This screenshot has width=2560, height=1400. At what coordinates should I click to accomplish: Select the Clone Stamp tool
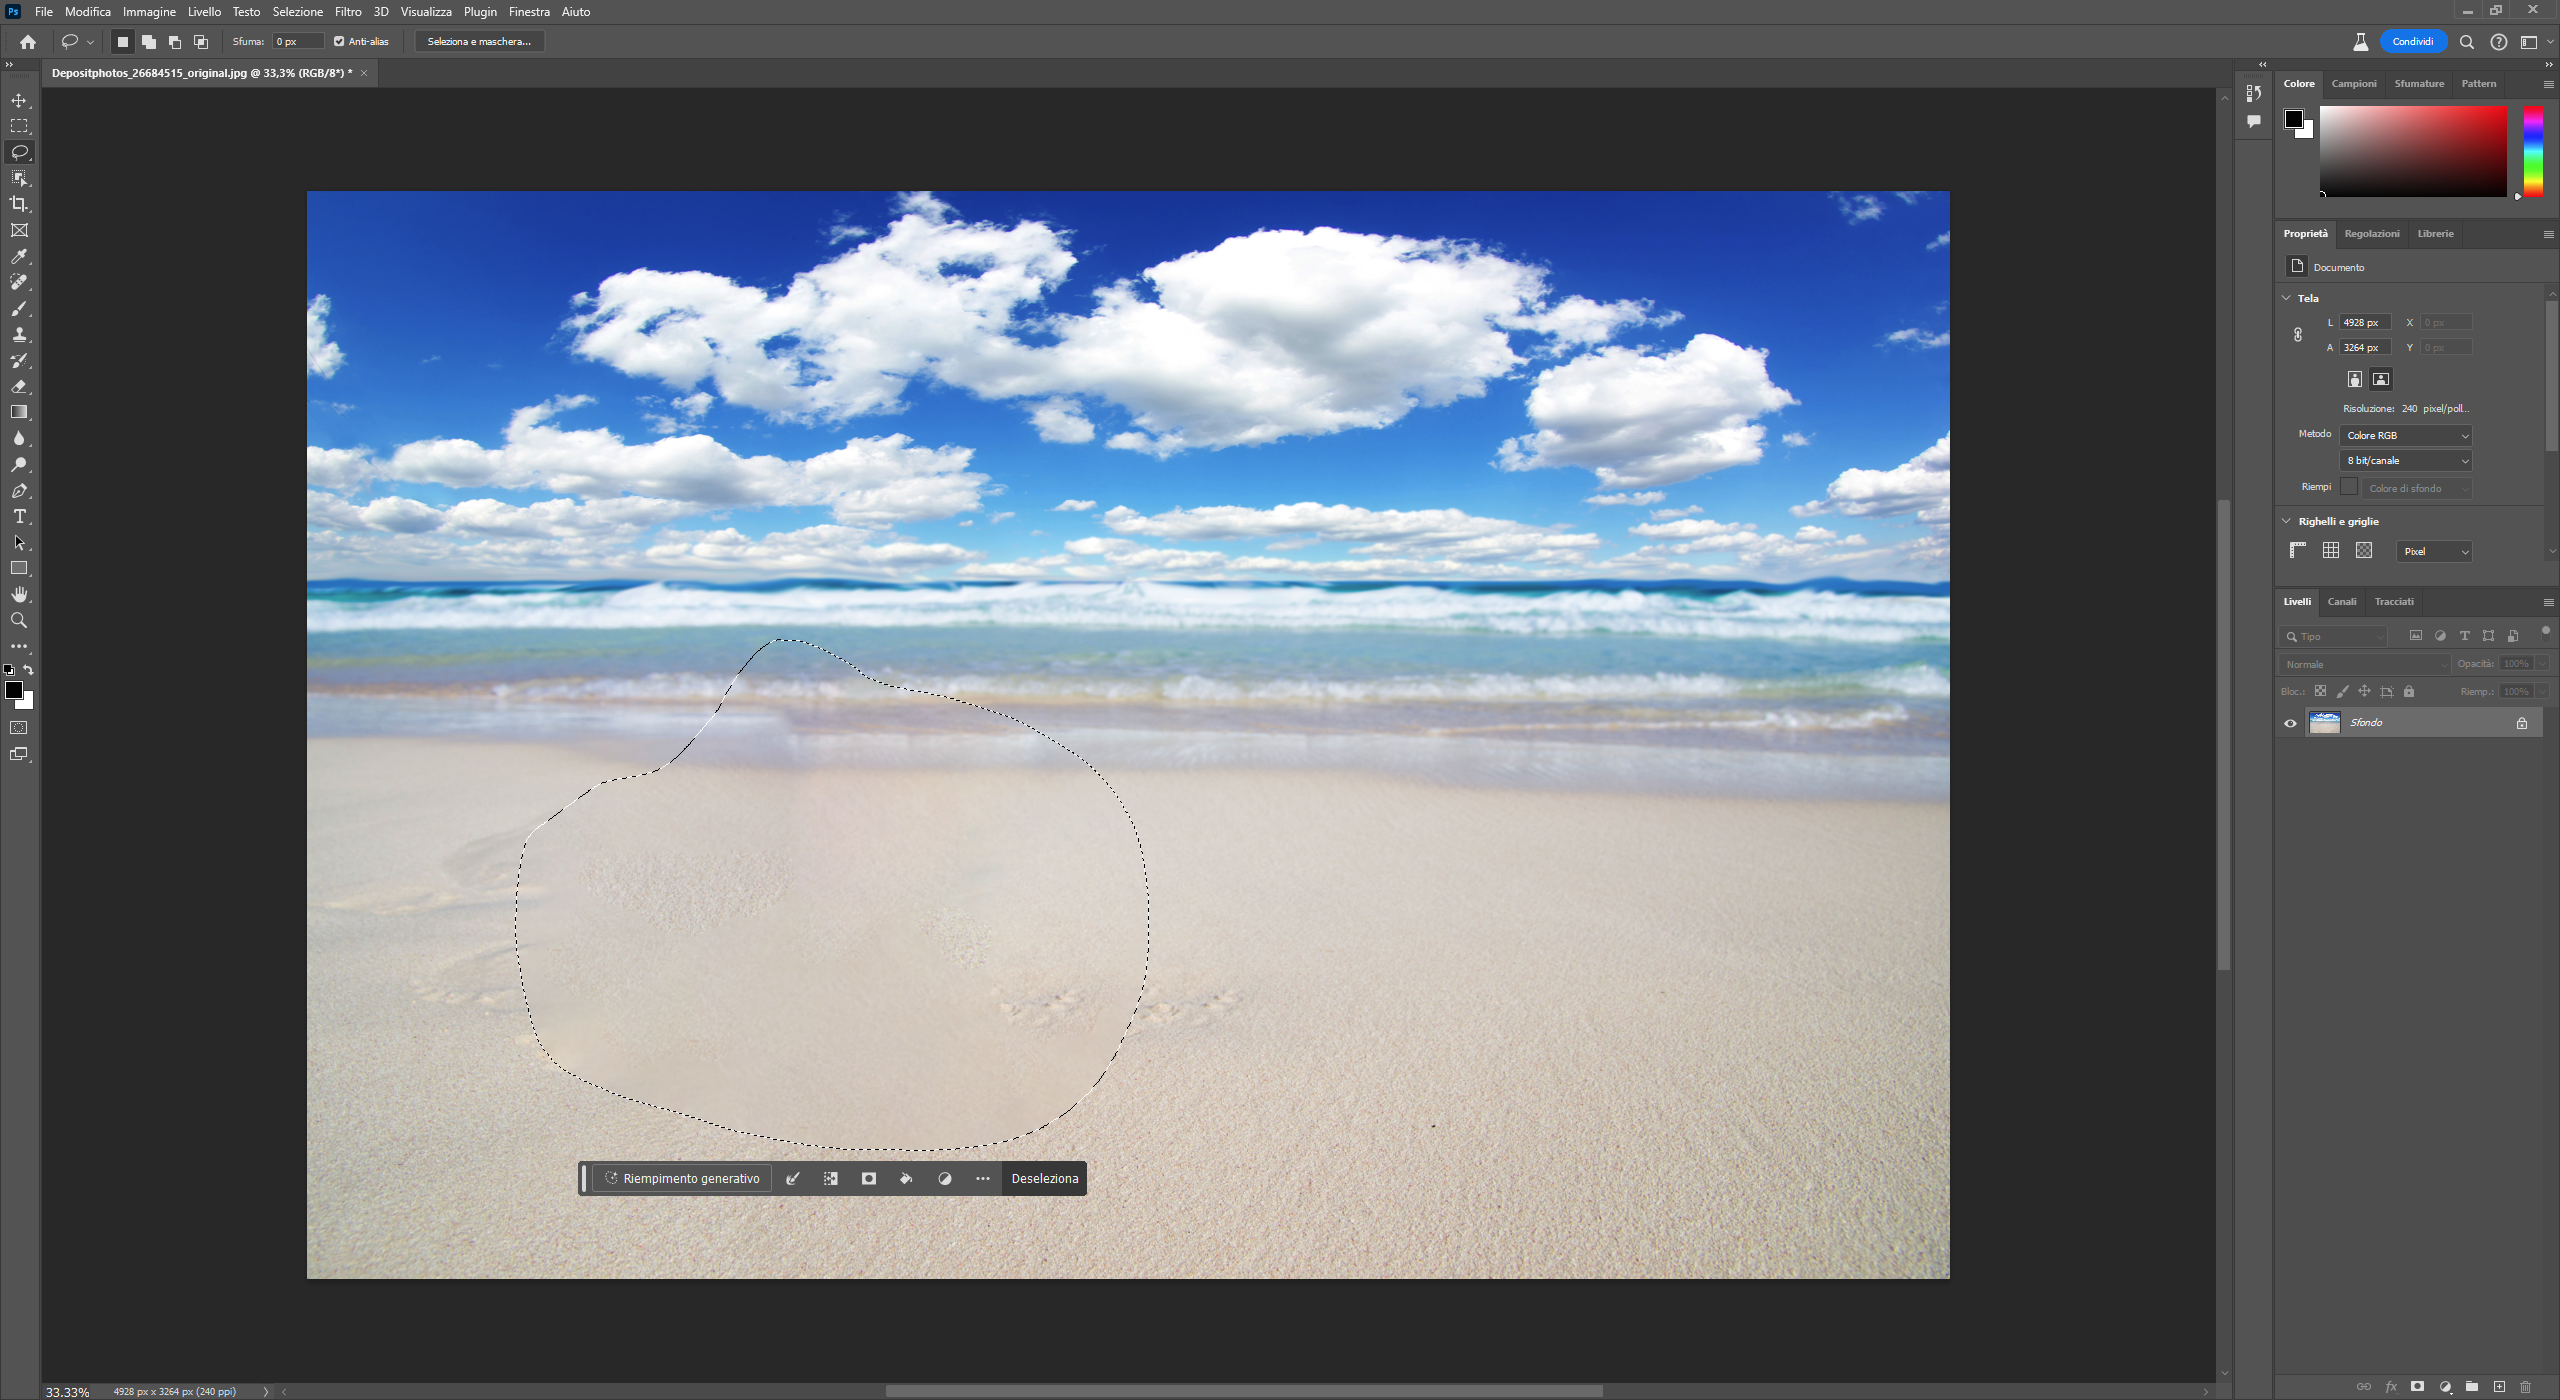coord(19,334)
